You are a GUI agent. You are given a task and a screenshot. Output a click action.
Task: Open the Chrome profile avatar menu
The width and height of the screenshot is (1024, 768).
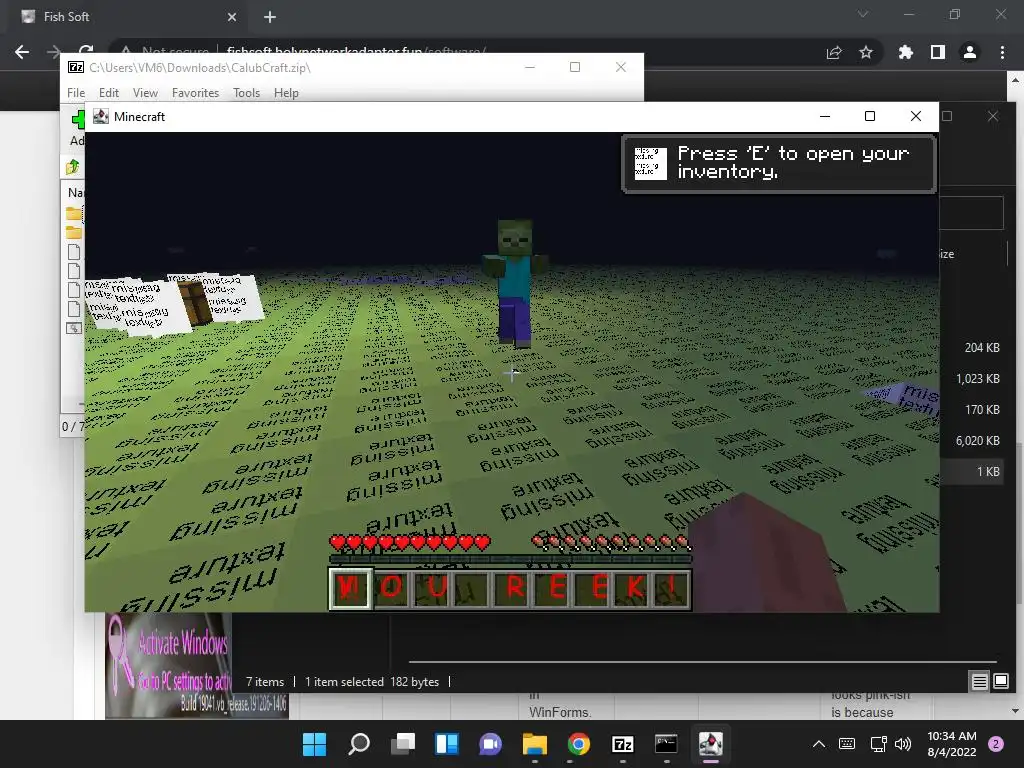970,52
